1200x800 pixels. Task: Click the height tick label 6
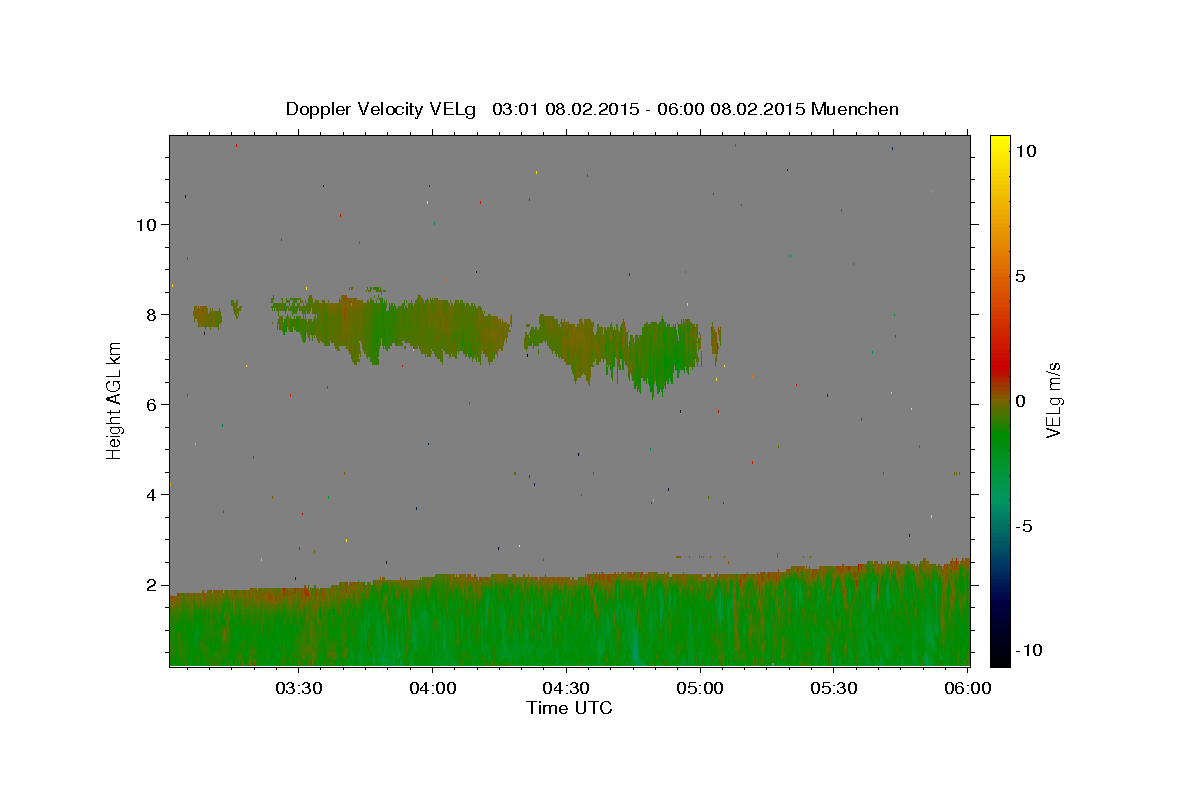tap(151, 405)
